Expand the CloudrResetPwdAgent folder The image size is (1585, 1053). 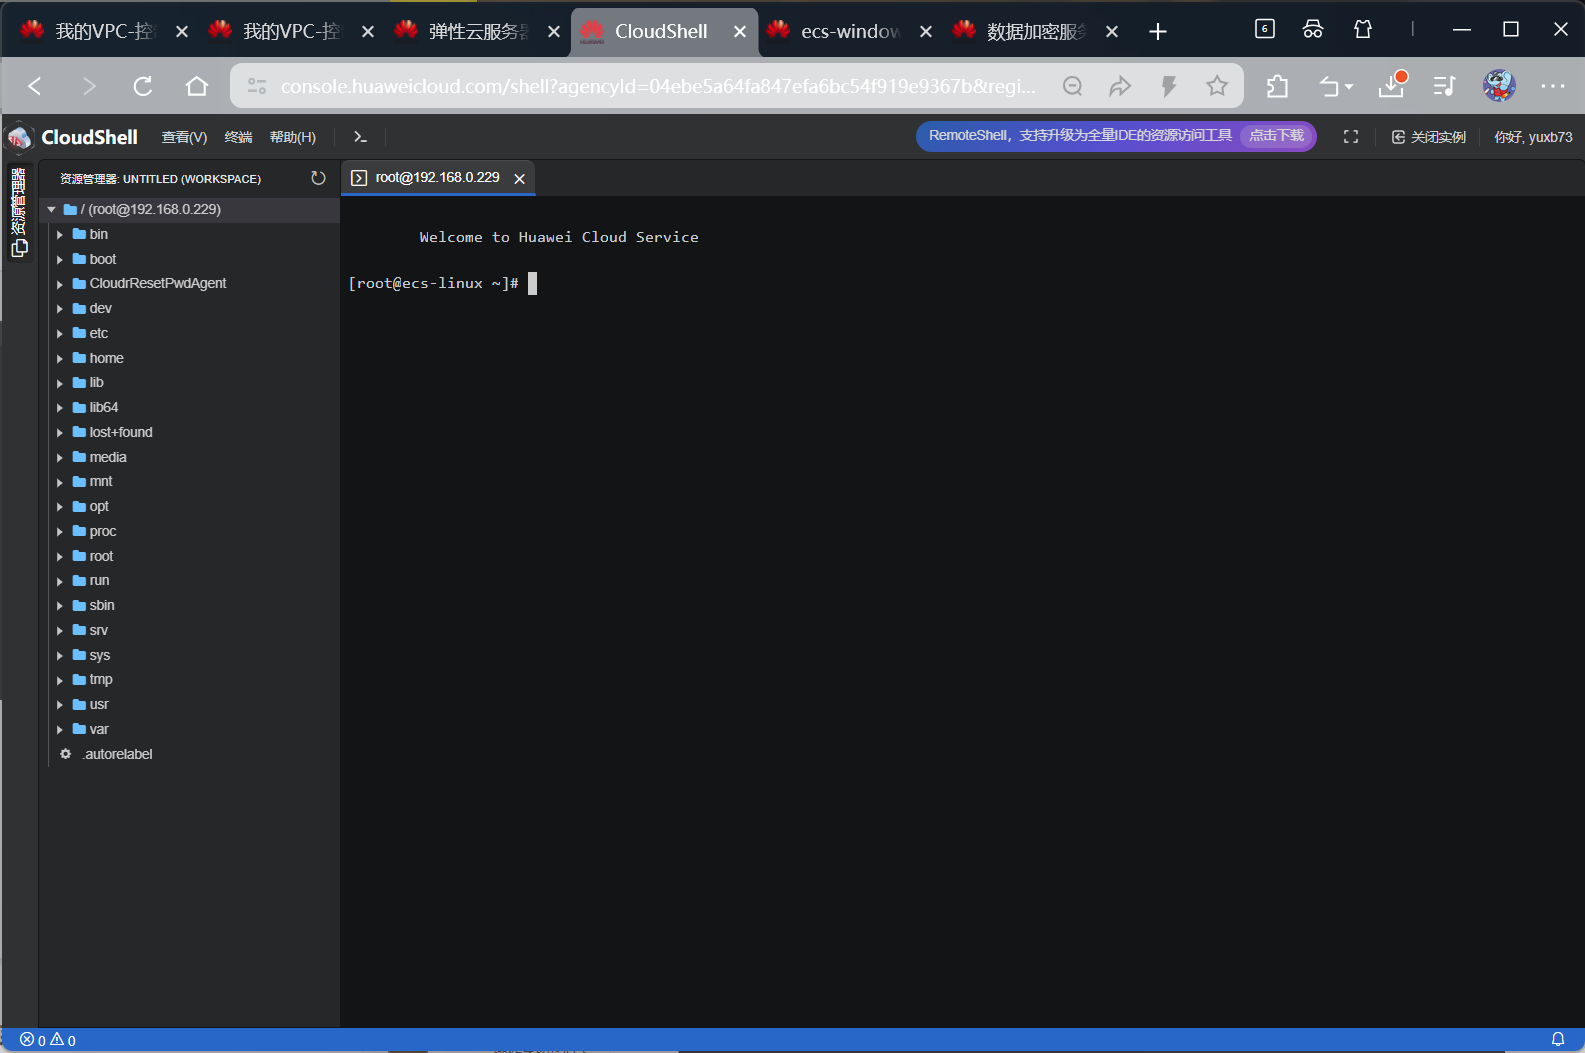60,284
